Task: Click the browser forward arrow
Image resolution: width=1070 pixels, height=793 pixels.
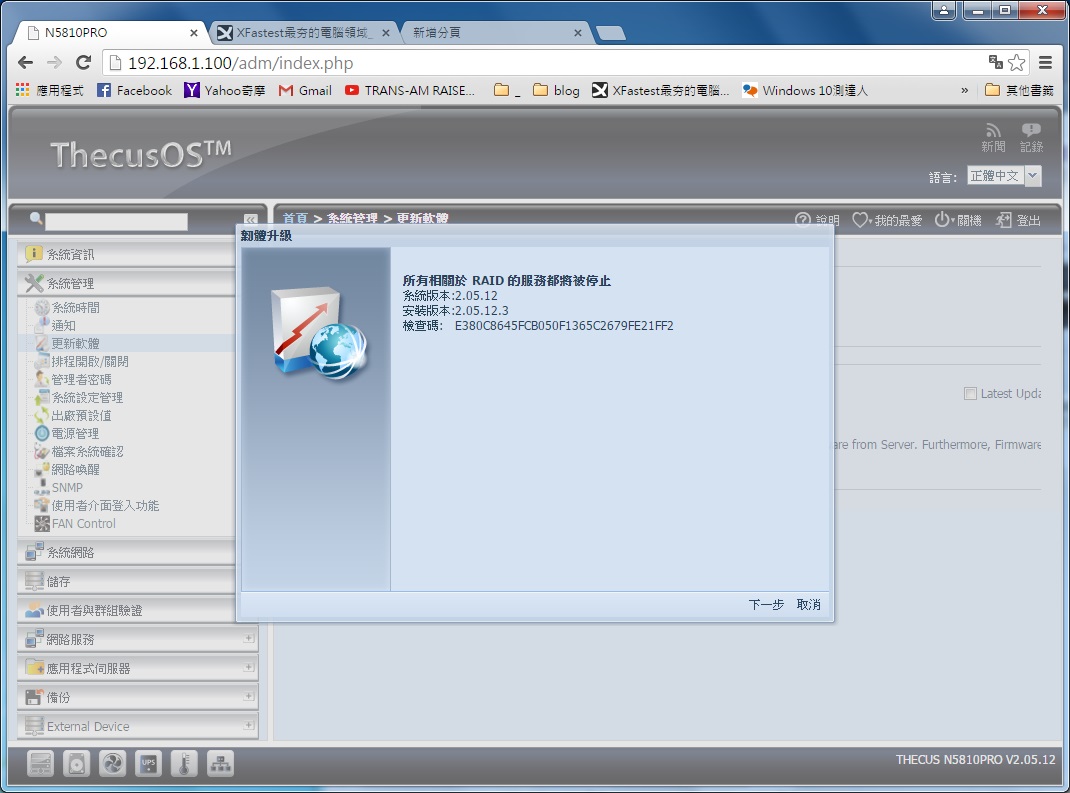Action: click(55, 63)
